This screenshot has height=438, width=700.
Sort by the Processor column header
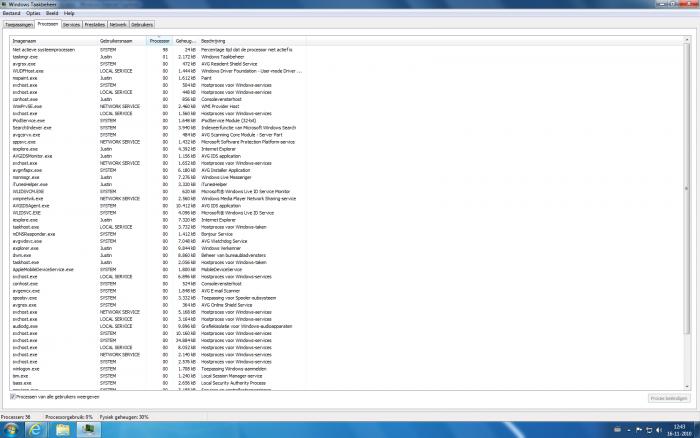159,41
